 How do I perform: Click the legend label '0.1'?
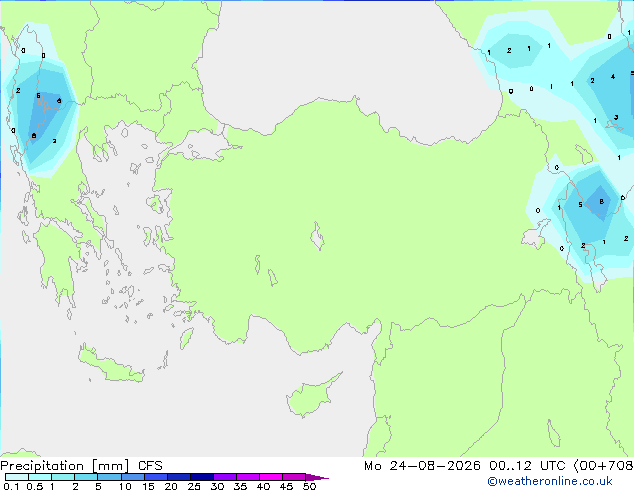pyautogui.click(x=11, y=486)
